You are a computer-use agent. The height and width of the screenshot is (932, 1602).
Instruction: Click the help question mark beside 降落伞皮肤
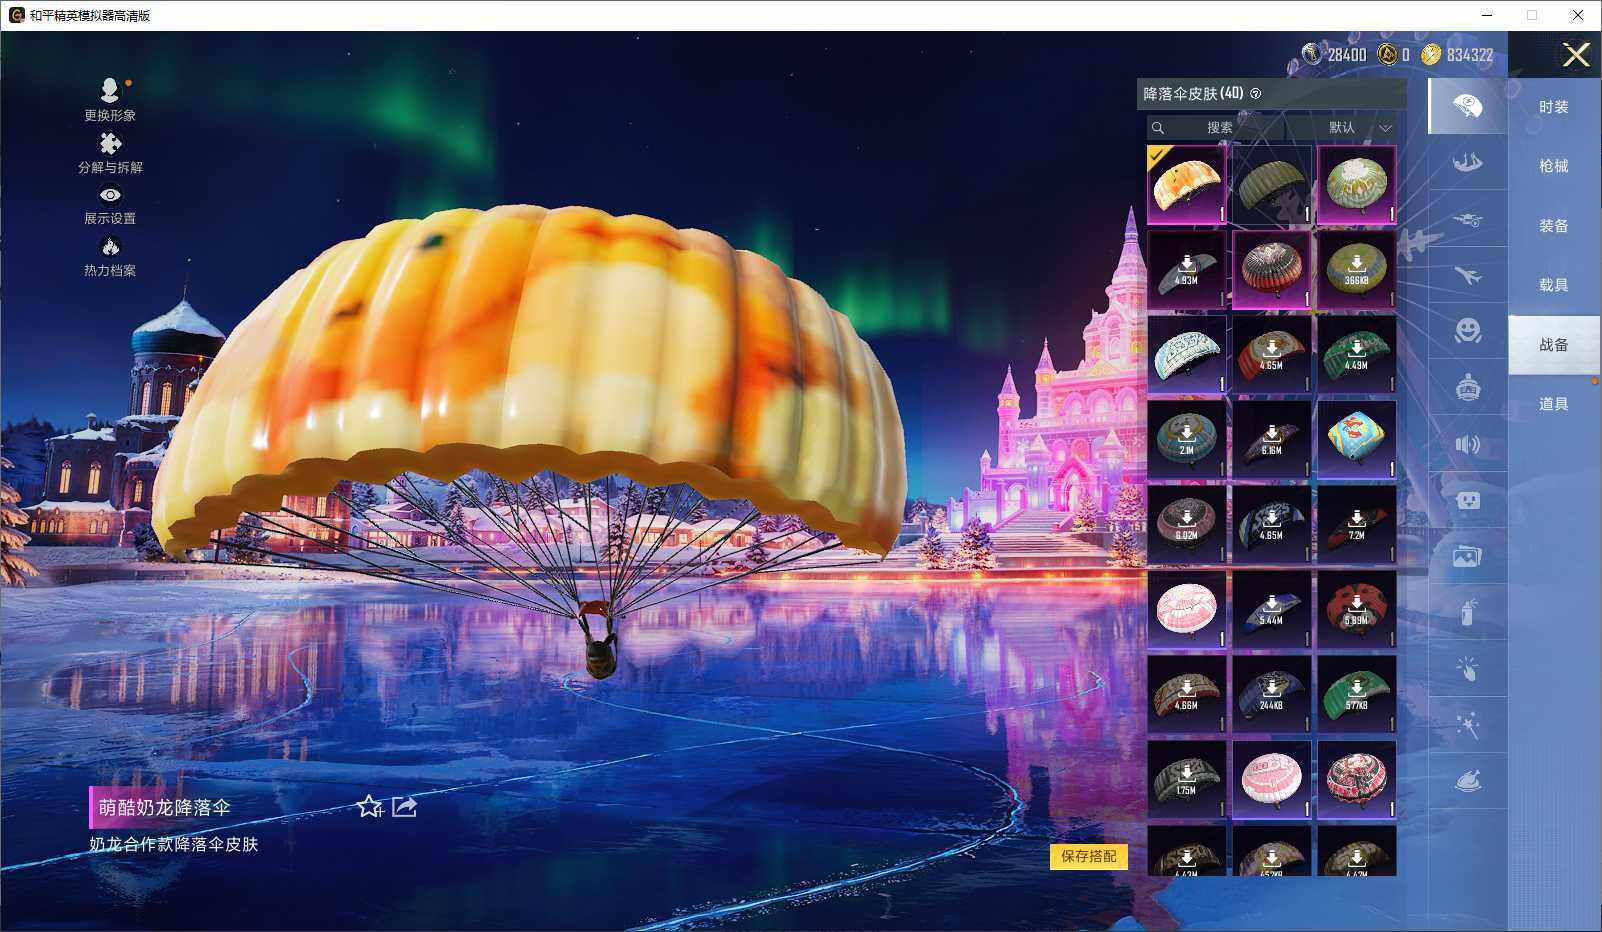tap(1256, 94)
